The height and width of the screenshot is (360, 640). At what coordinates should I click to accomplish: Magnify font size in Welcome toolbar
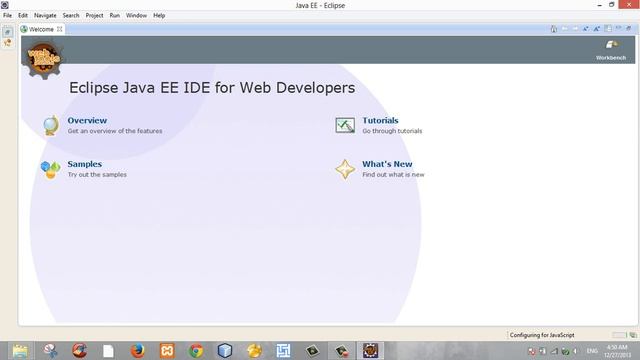596,29
